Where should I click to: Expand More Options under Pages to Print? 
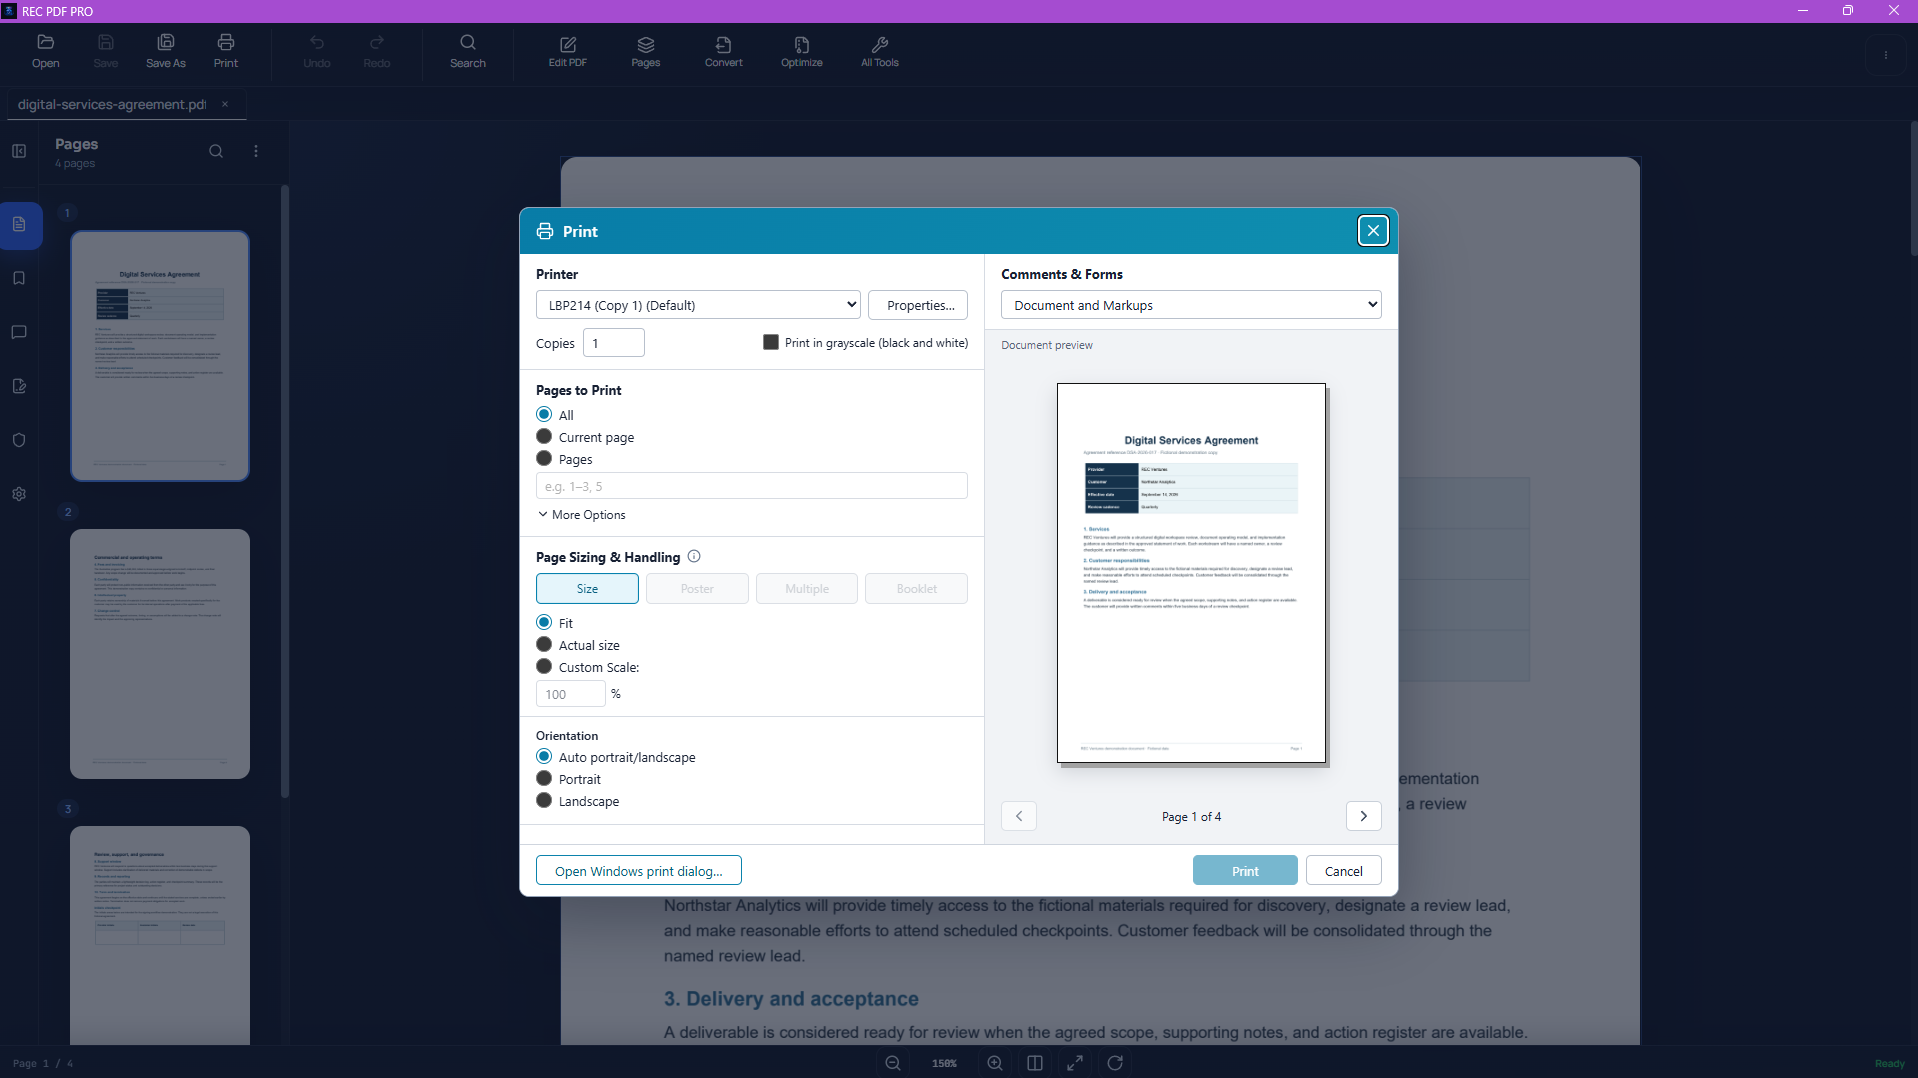tap(582, 515)
